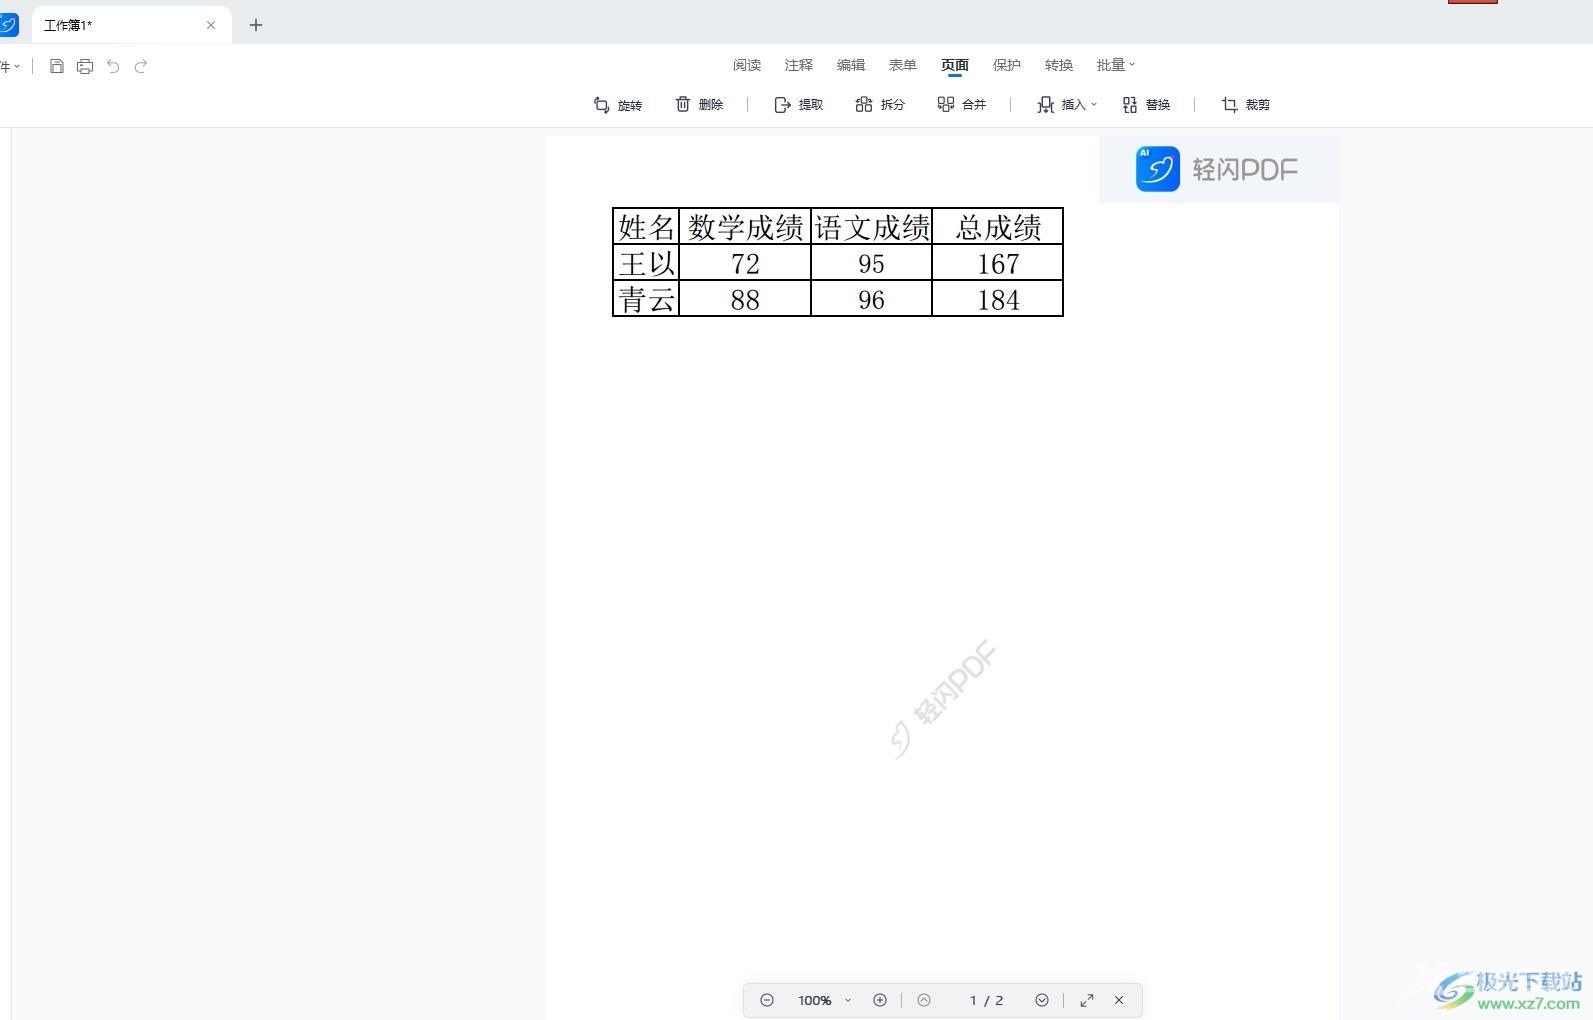1593x1020 pixels.
Task: Click the 数学成绩 header cell
Action: coord(745,226)
